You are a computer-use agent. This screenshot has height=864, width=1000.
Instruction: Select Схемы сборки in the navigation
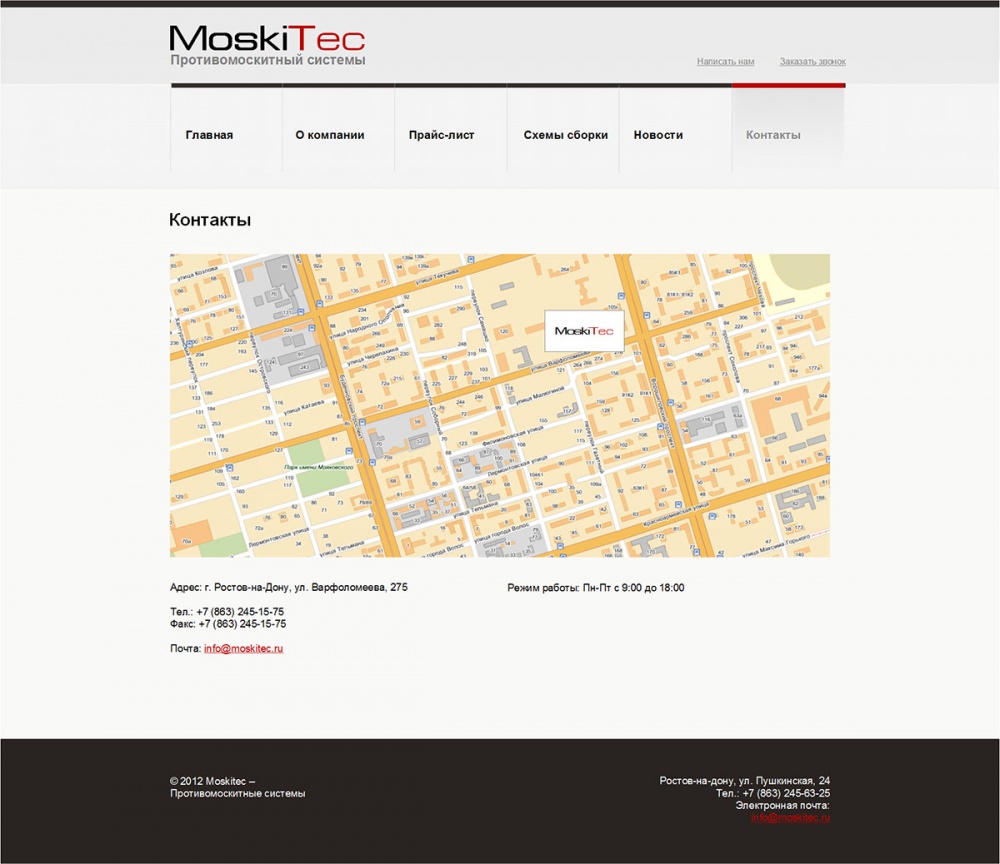pos(565,135)
